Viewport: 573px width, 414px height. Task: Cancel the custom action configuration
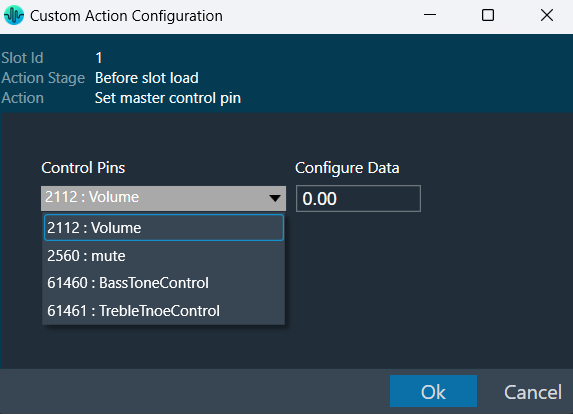click(x=533, y=392)
